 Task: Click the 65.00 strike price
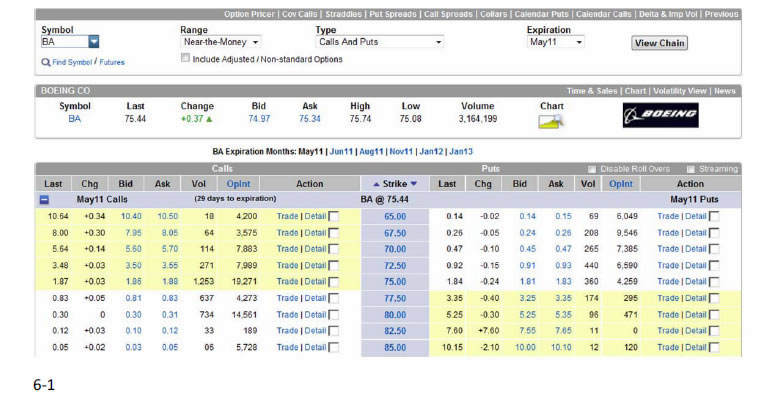395,217
